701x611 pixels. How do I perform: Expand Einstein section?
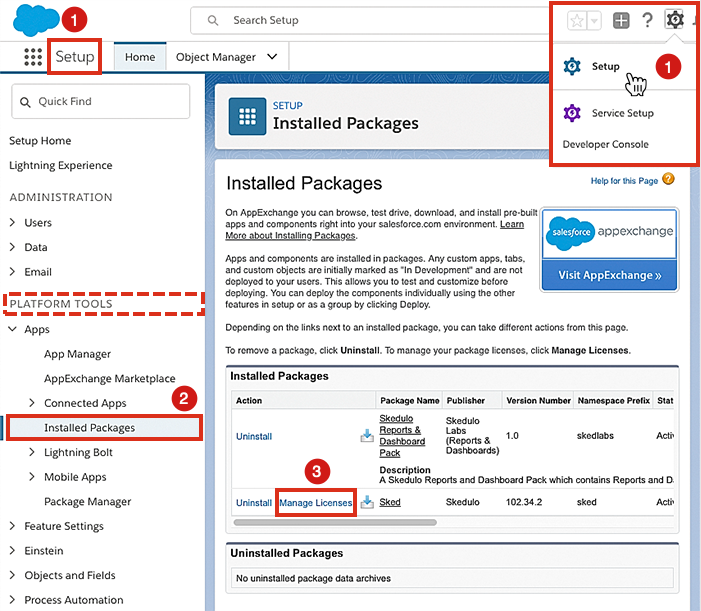(x=13, y=551)
